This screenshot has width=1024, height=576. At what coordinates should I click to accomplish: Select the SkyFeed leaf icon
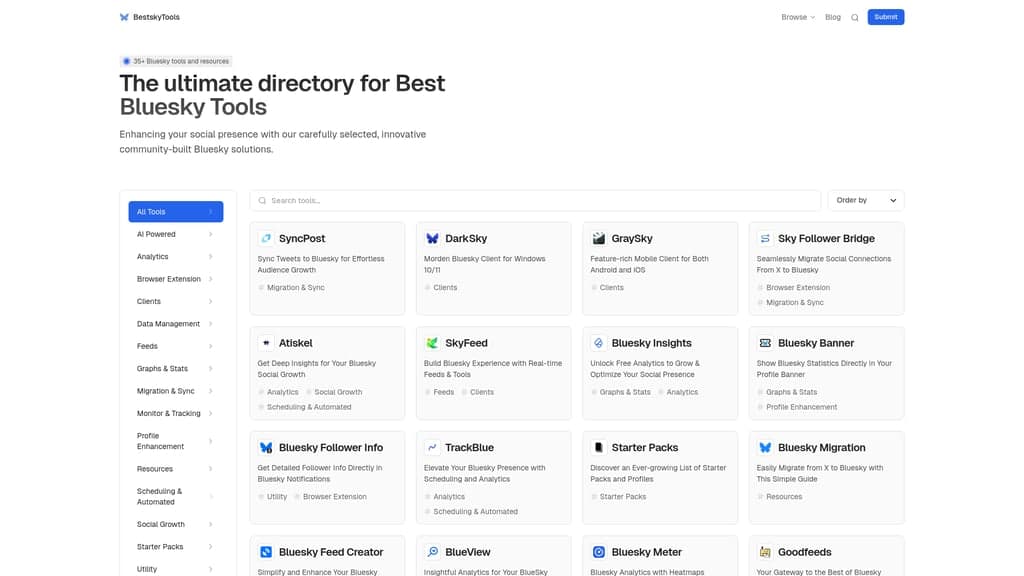432,342
